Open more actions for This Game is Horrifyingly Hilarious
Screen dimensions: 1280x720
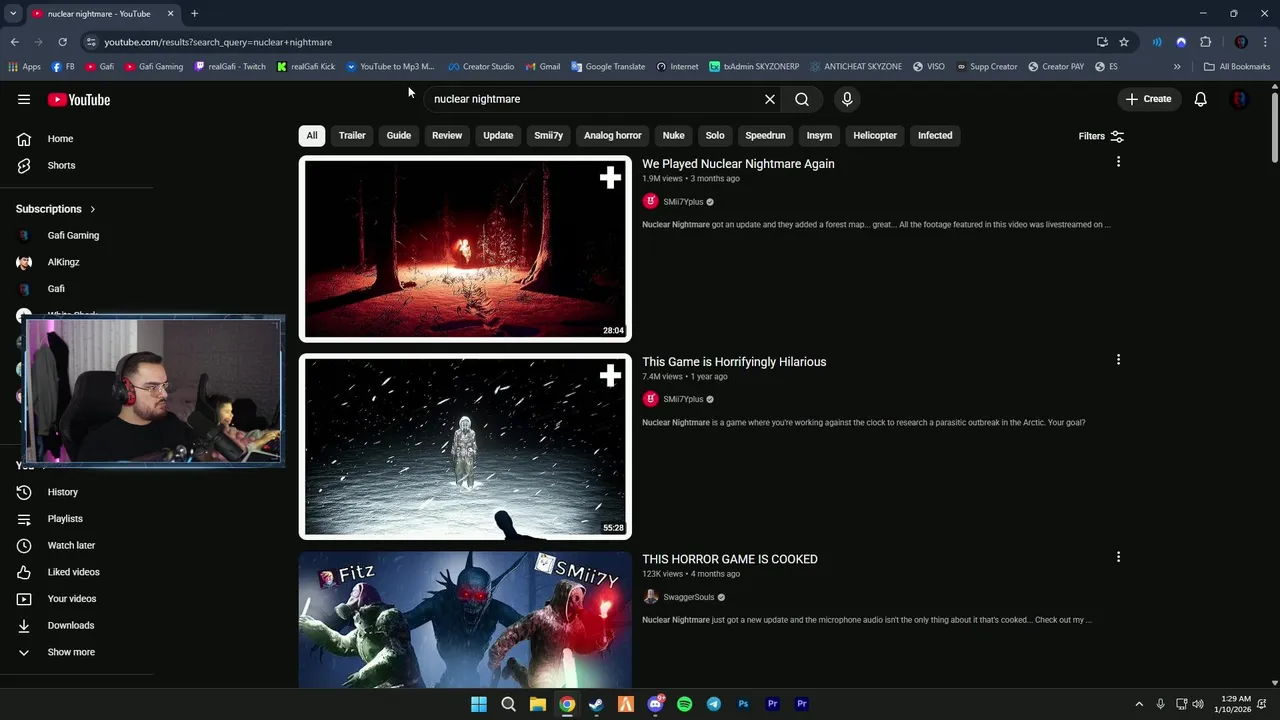[x=1118, y=360]
